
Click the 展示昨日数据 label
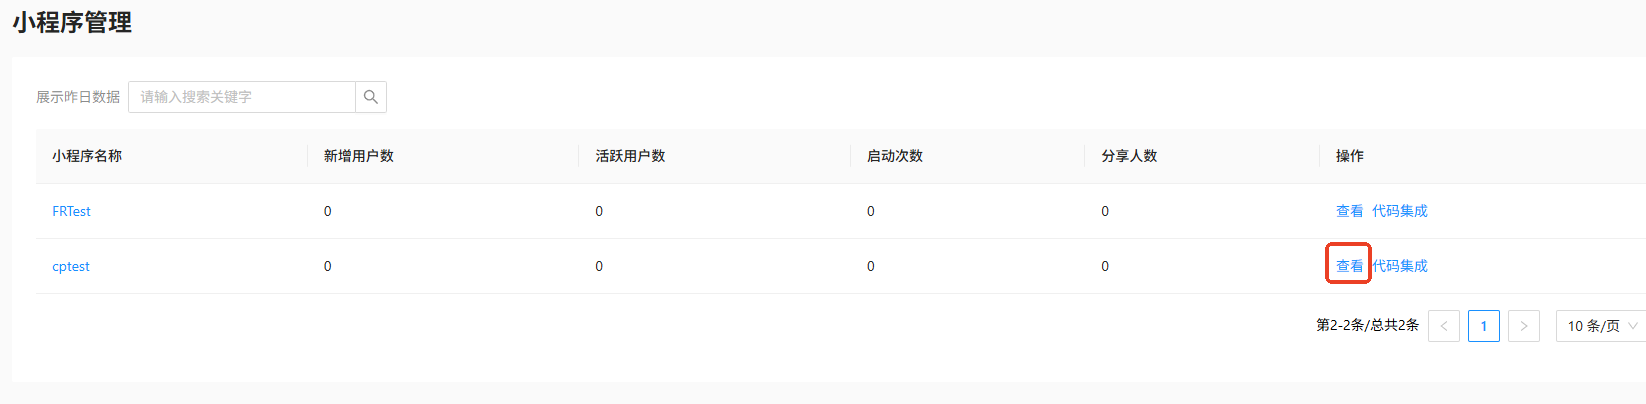78,97
